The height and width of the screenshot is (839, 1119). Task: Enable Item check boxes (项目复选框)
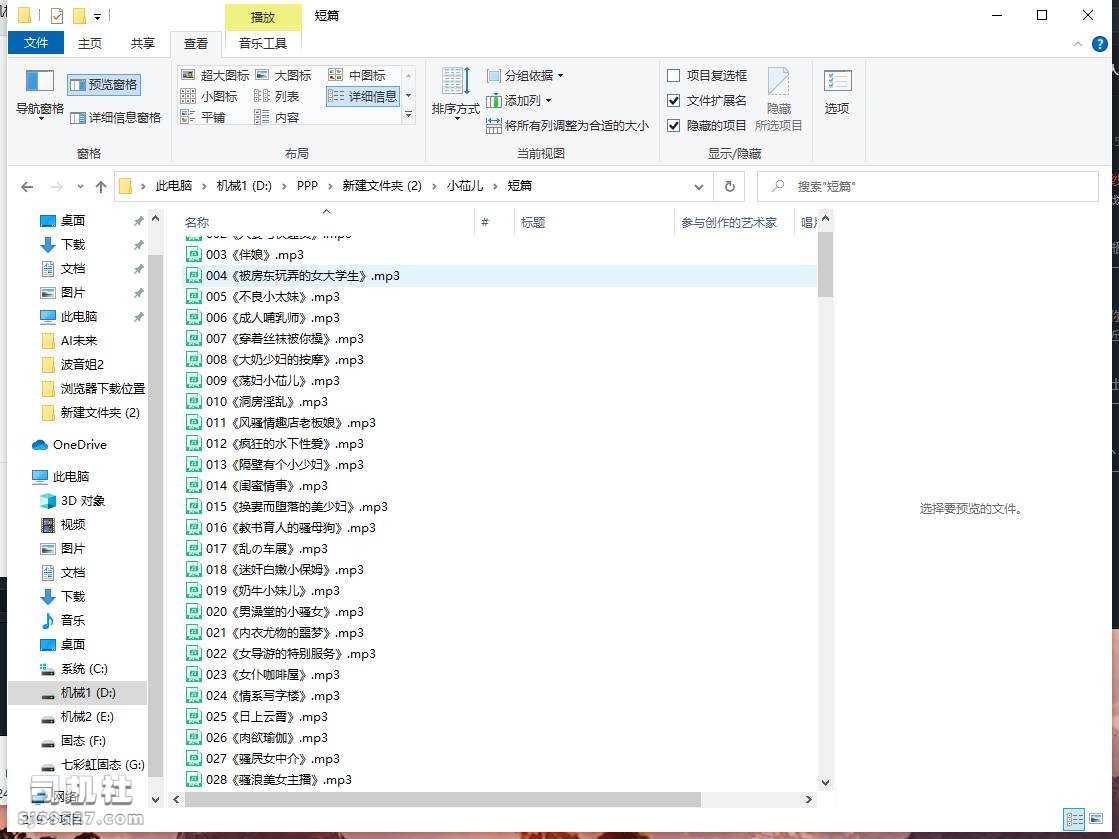[x=707, y=76]
